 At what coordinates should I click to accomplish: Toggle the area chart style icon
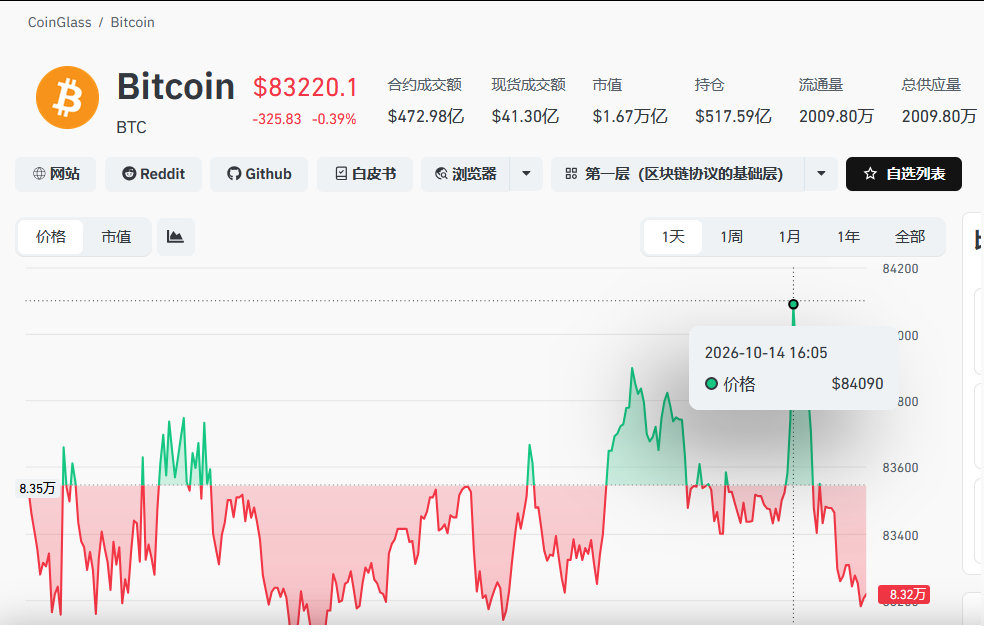point(175,237)
